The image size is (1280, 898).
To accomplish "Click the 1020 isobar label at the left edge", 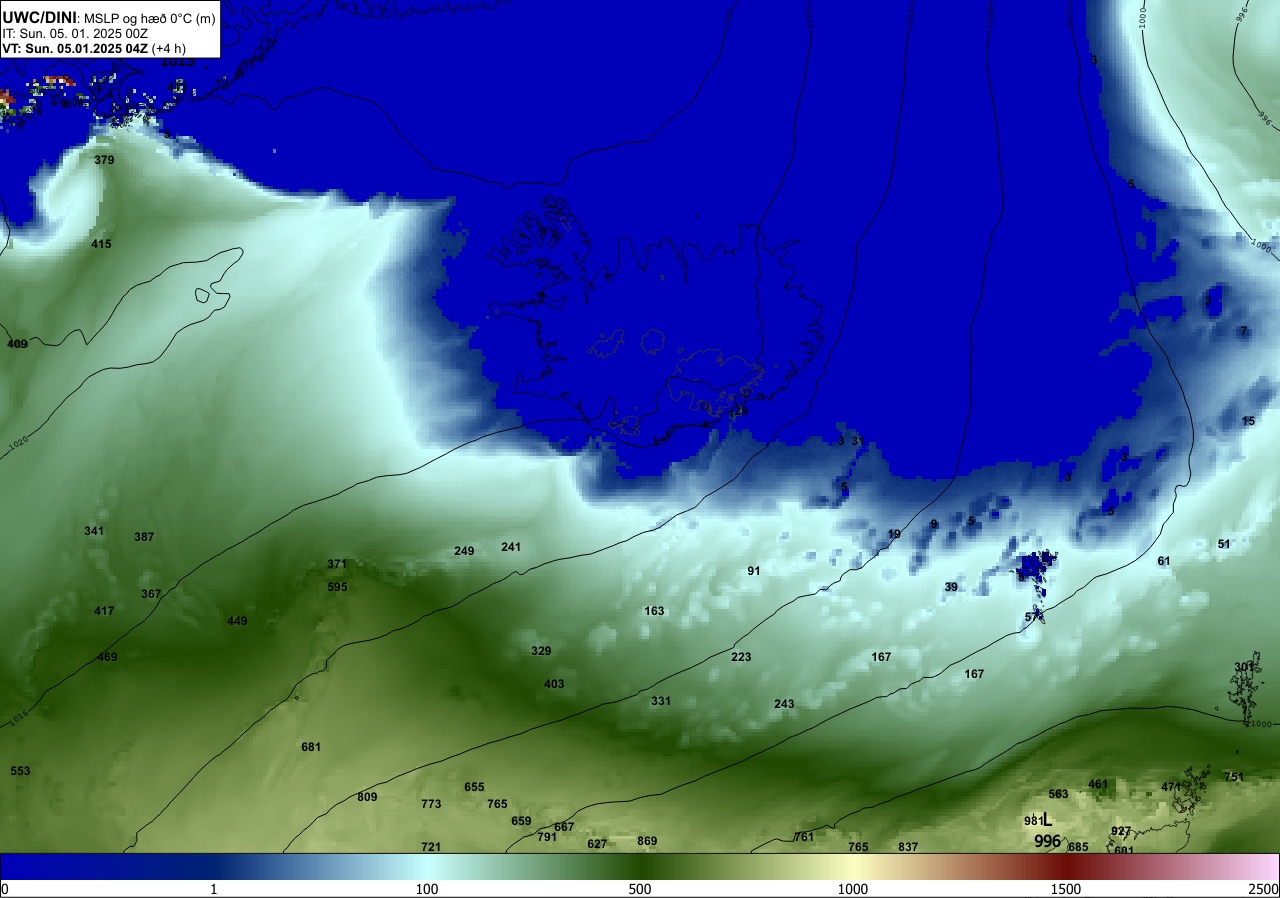I will pos(16,443).
